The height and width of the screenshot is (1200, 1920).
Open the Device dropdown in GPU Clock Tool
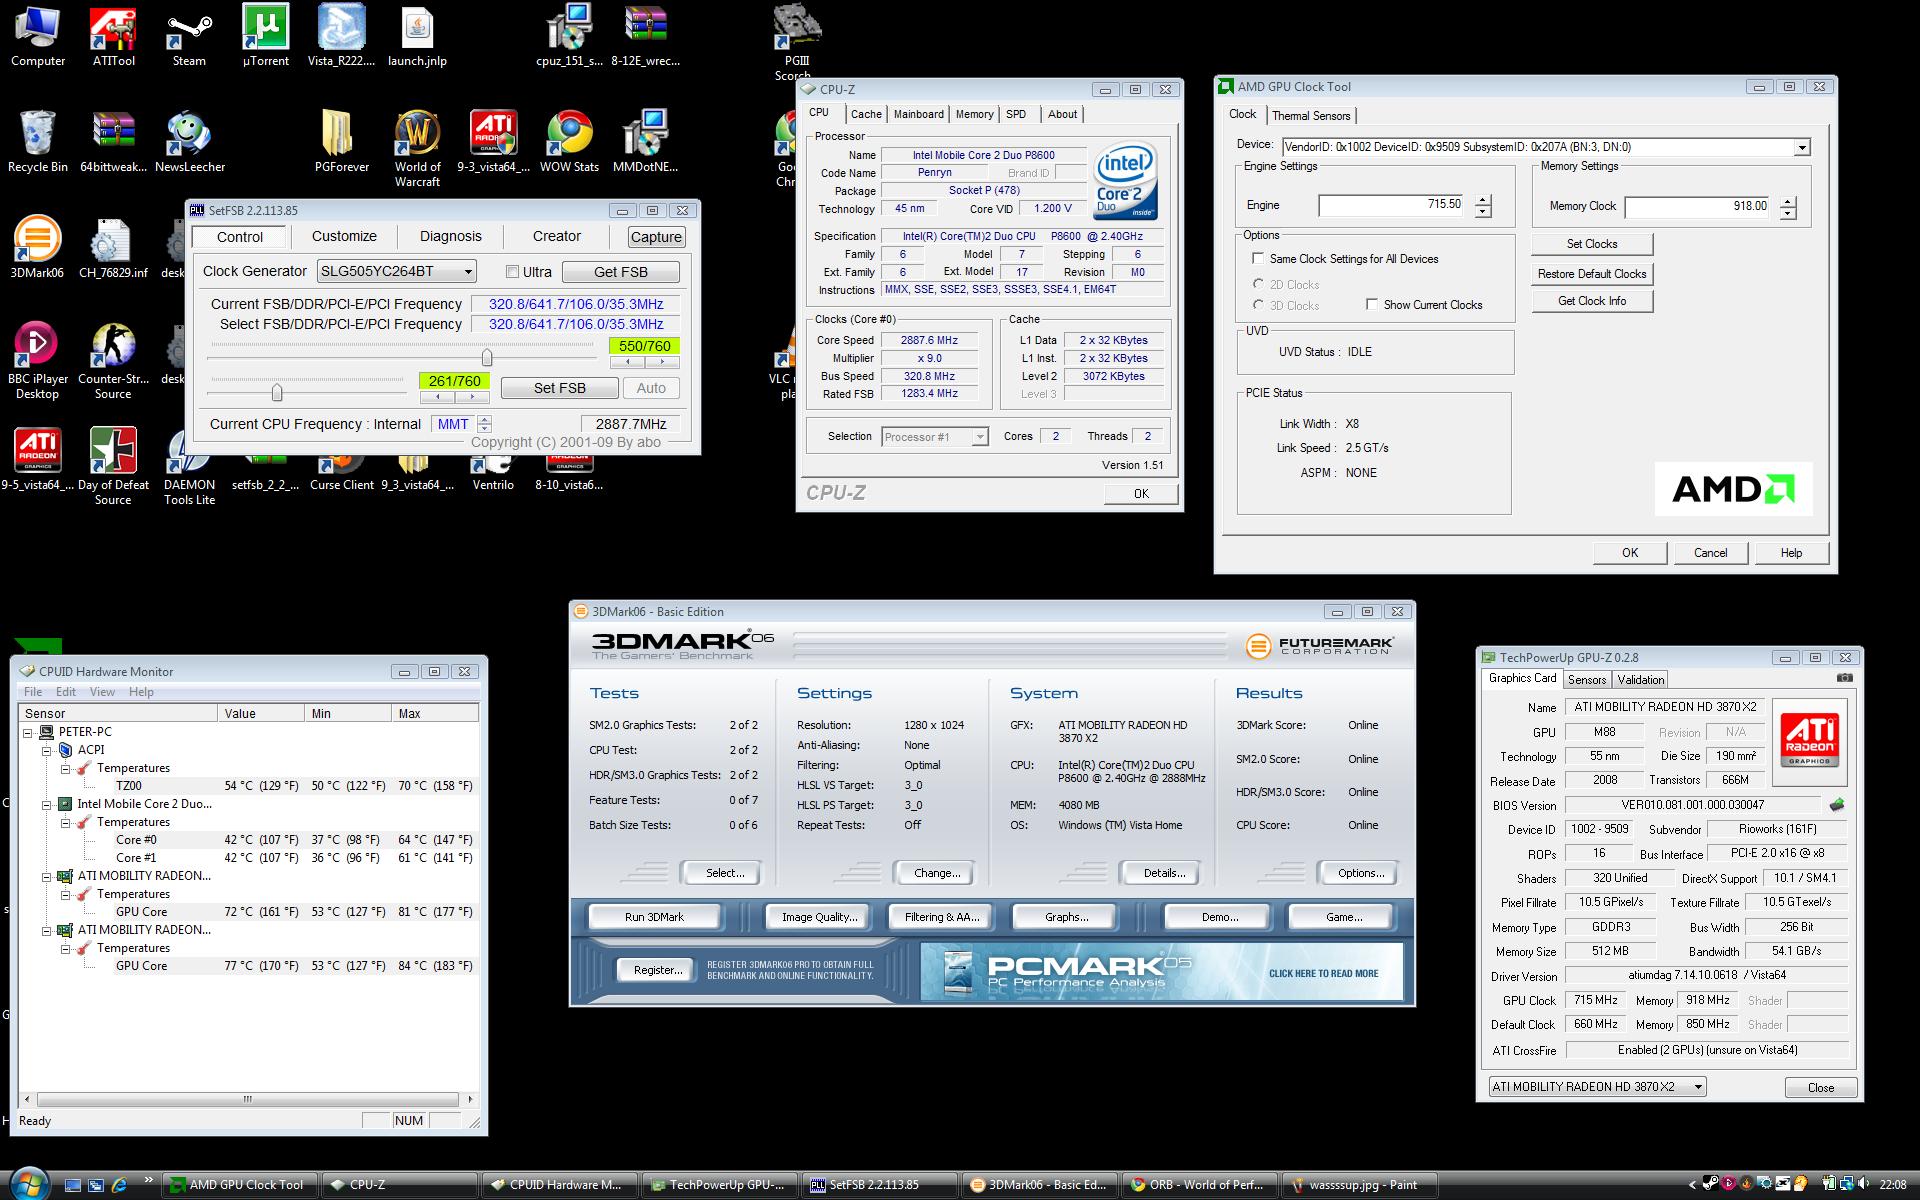coord(1801,147)
